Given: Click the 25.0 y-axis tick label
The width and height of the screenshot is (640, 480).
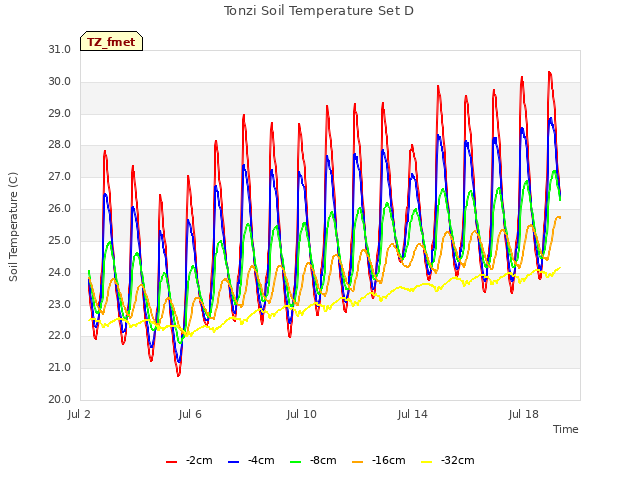Looking at the screenshot, I should (x=60, y=240).
